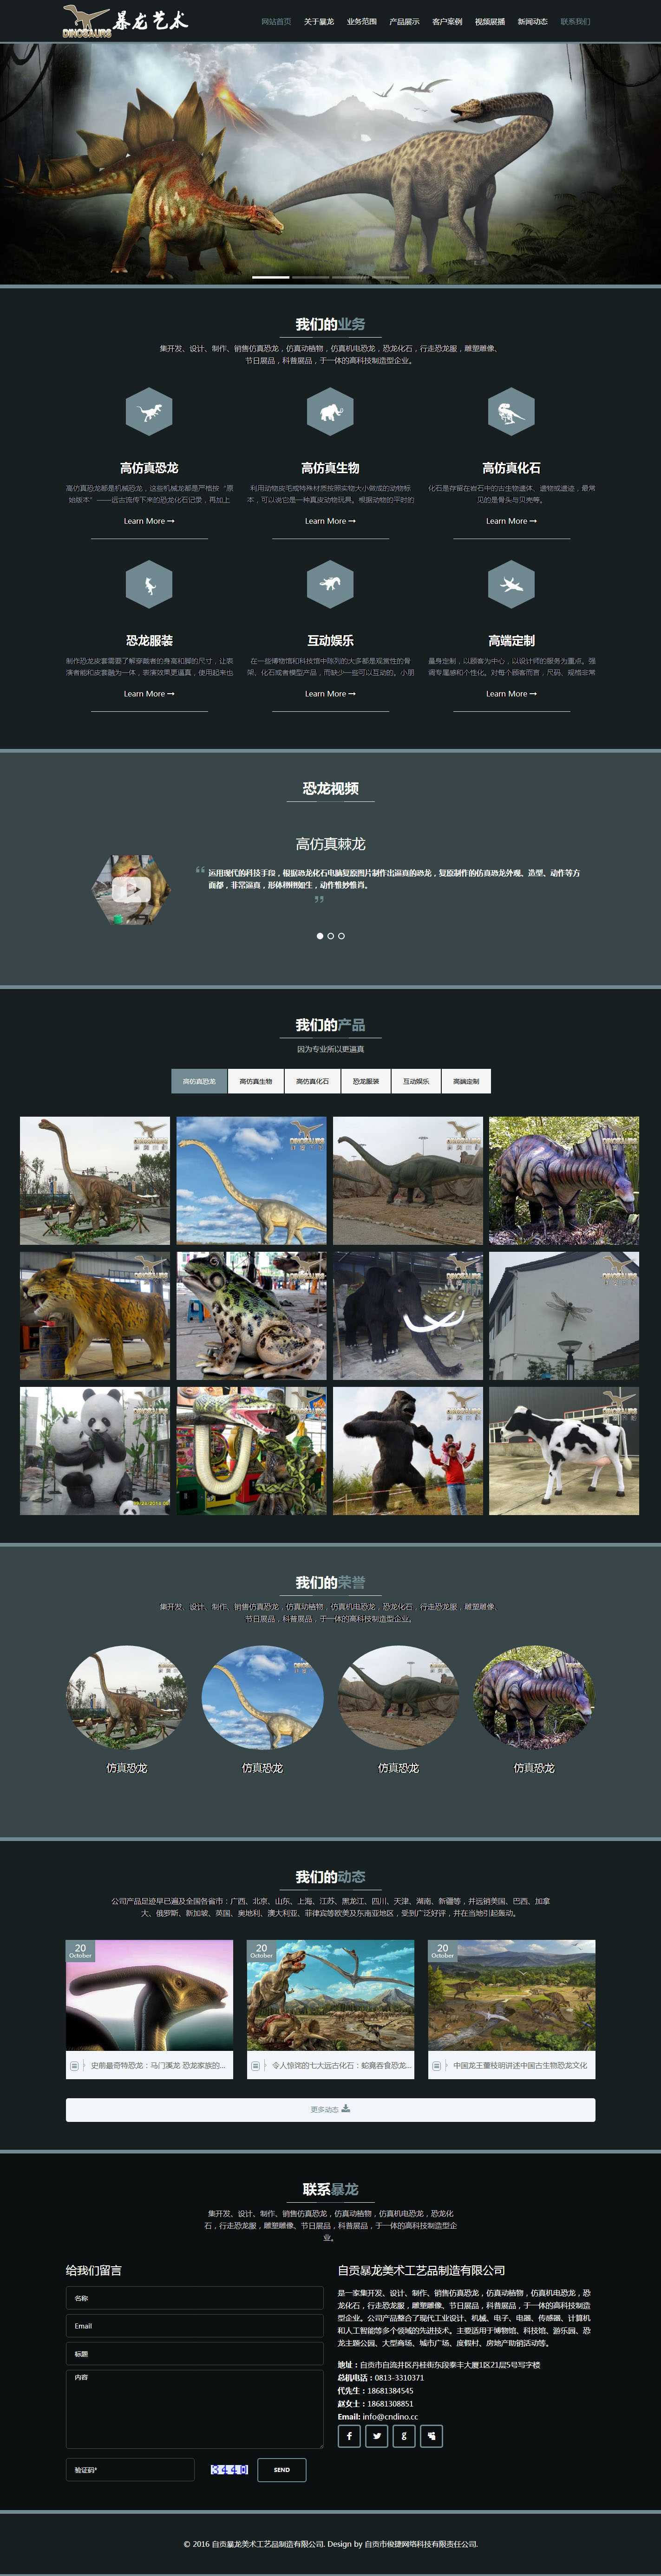661x2576 pixels.
Task: Open the Facebook social icon
Action: click(x=349, y=2435)
